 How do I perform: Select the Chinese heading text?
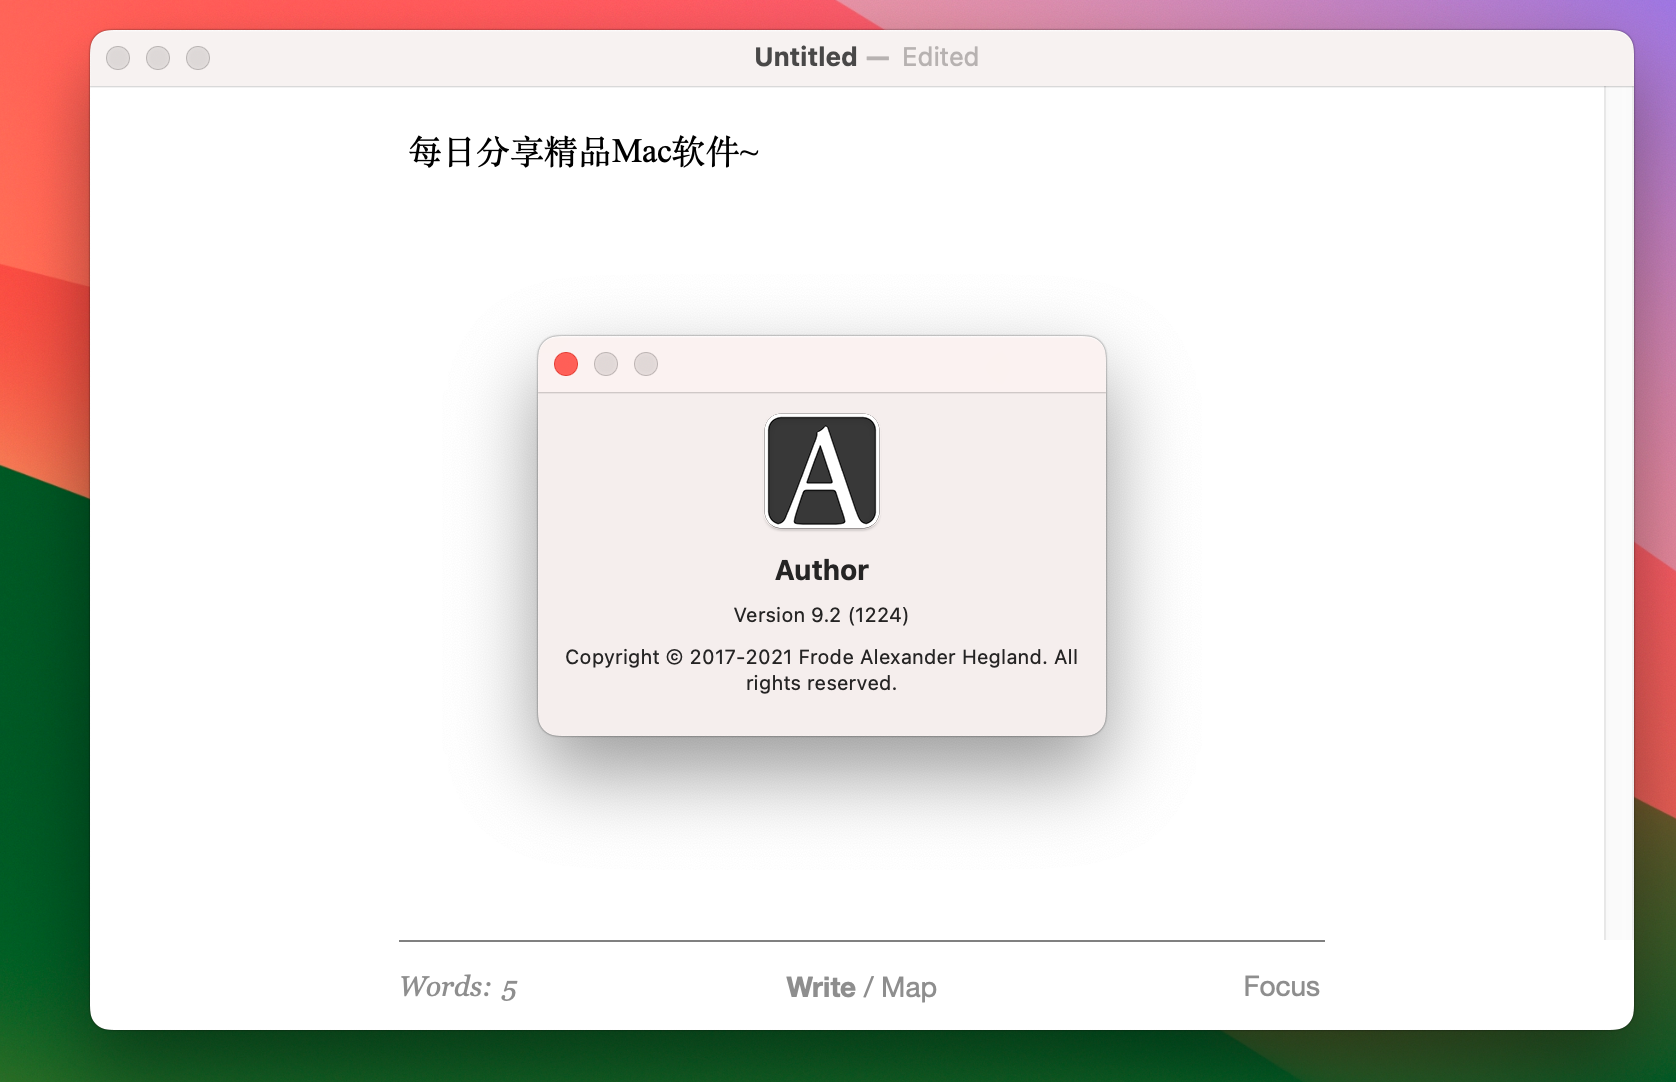click(582, 151)
